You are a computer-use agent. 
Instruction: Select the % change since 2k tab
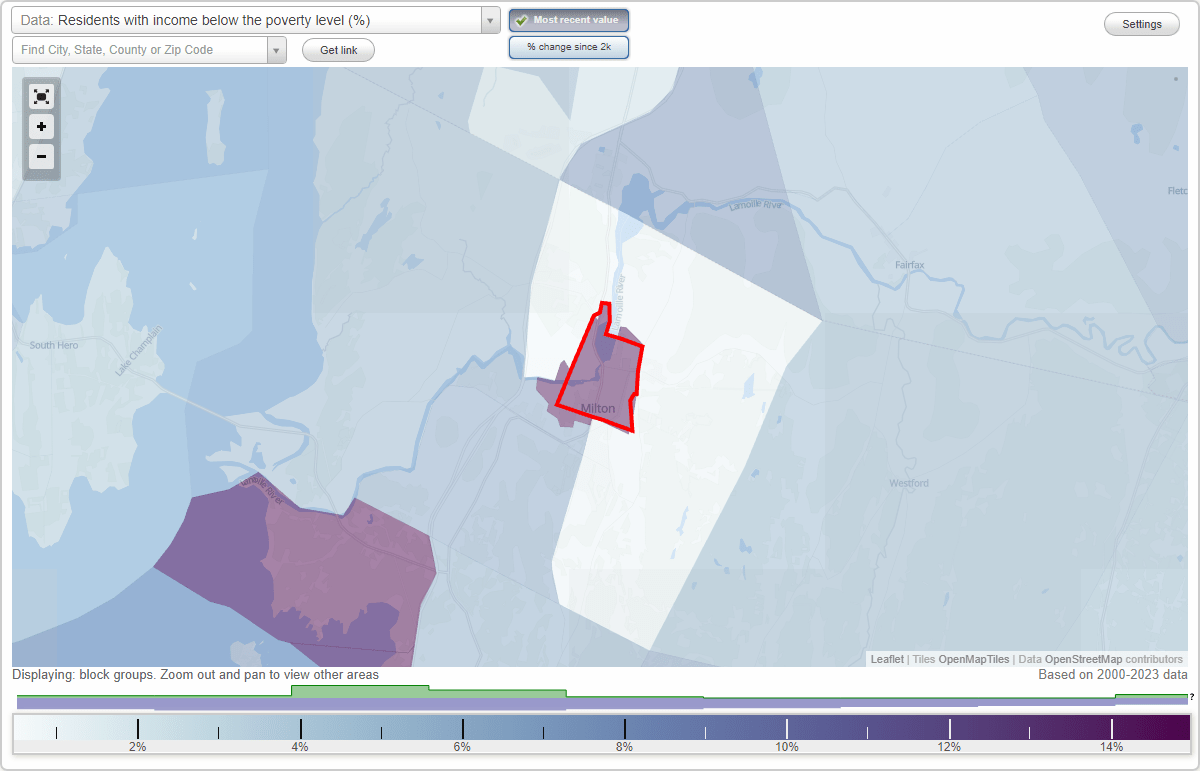(568, 46)
